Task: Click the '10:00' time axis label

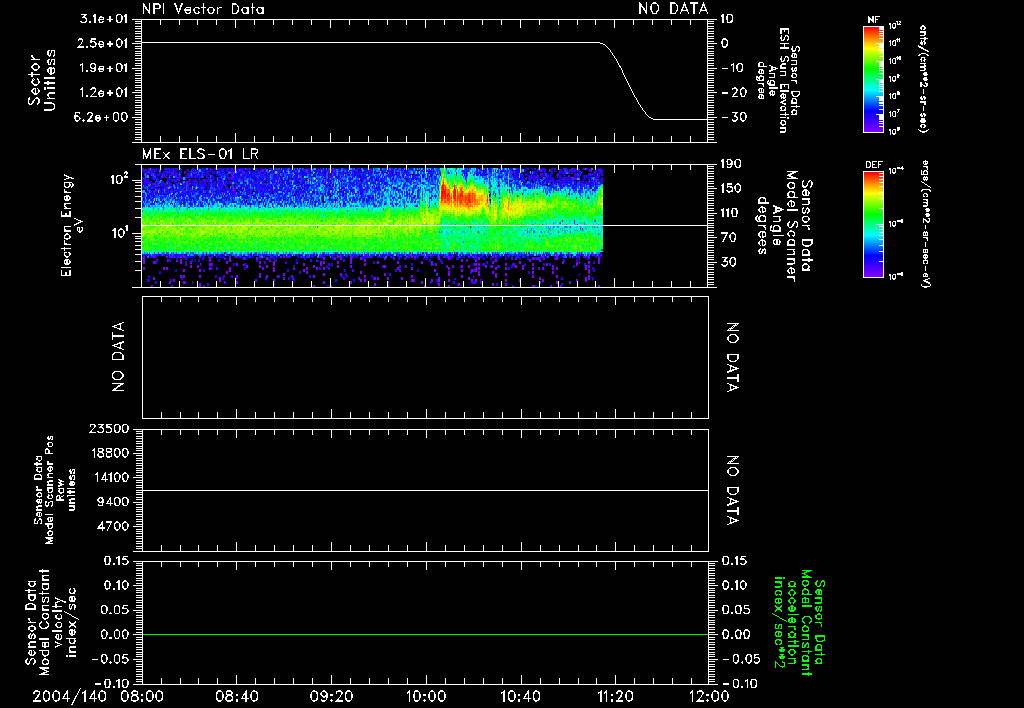Action: pyautogui.click(x=425, y=696)
